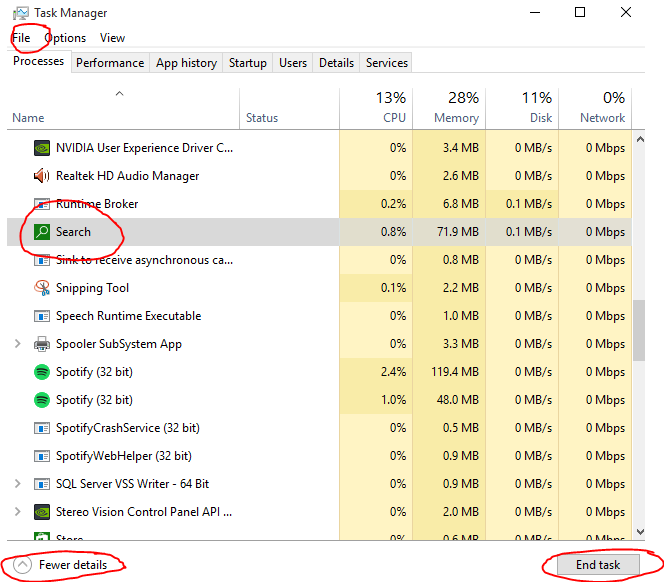664x582 pixels.
Task: Click the NVIDIA User Experience Driver icon
Action: 42,148
